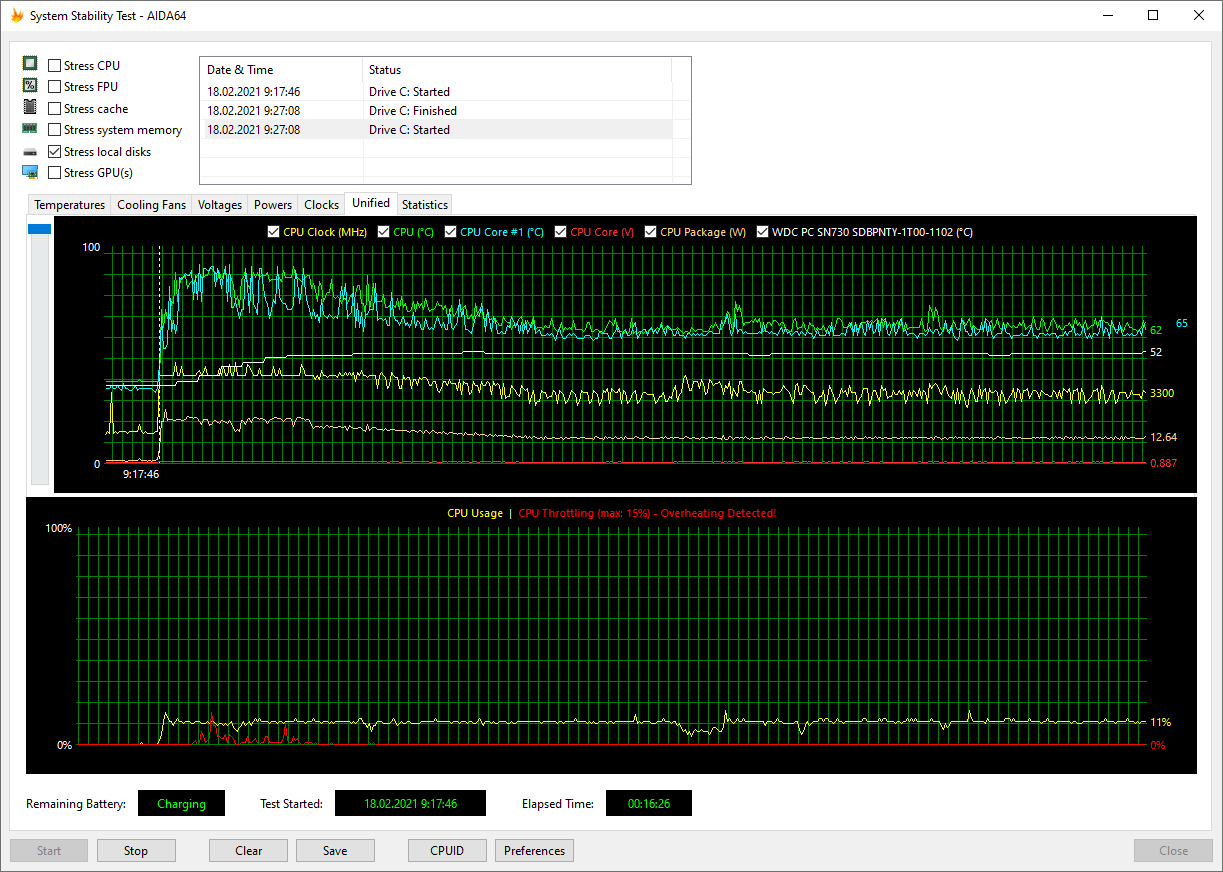Click the AIDA64 flame icon in title bar
Viewport: 1223px width, 872px height.
(x=16, y=16)
